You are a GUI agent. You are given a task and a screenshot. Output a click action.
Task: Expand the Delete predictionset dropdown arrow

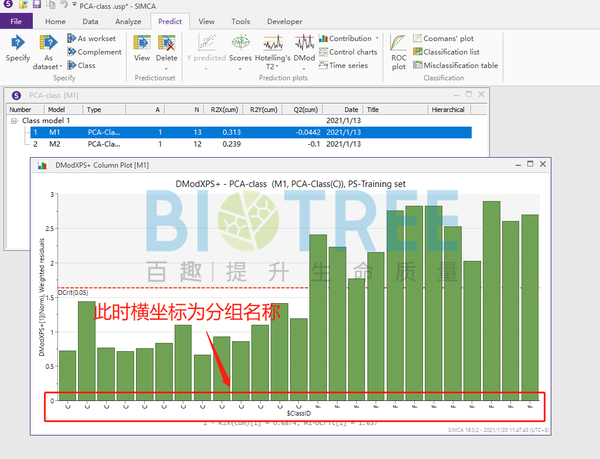tap(166, 69)
